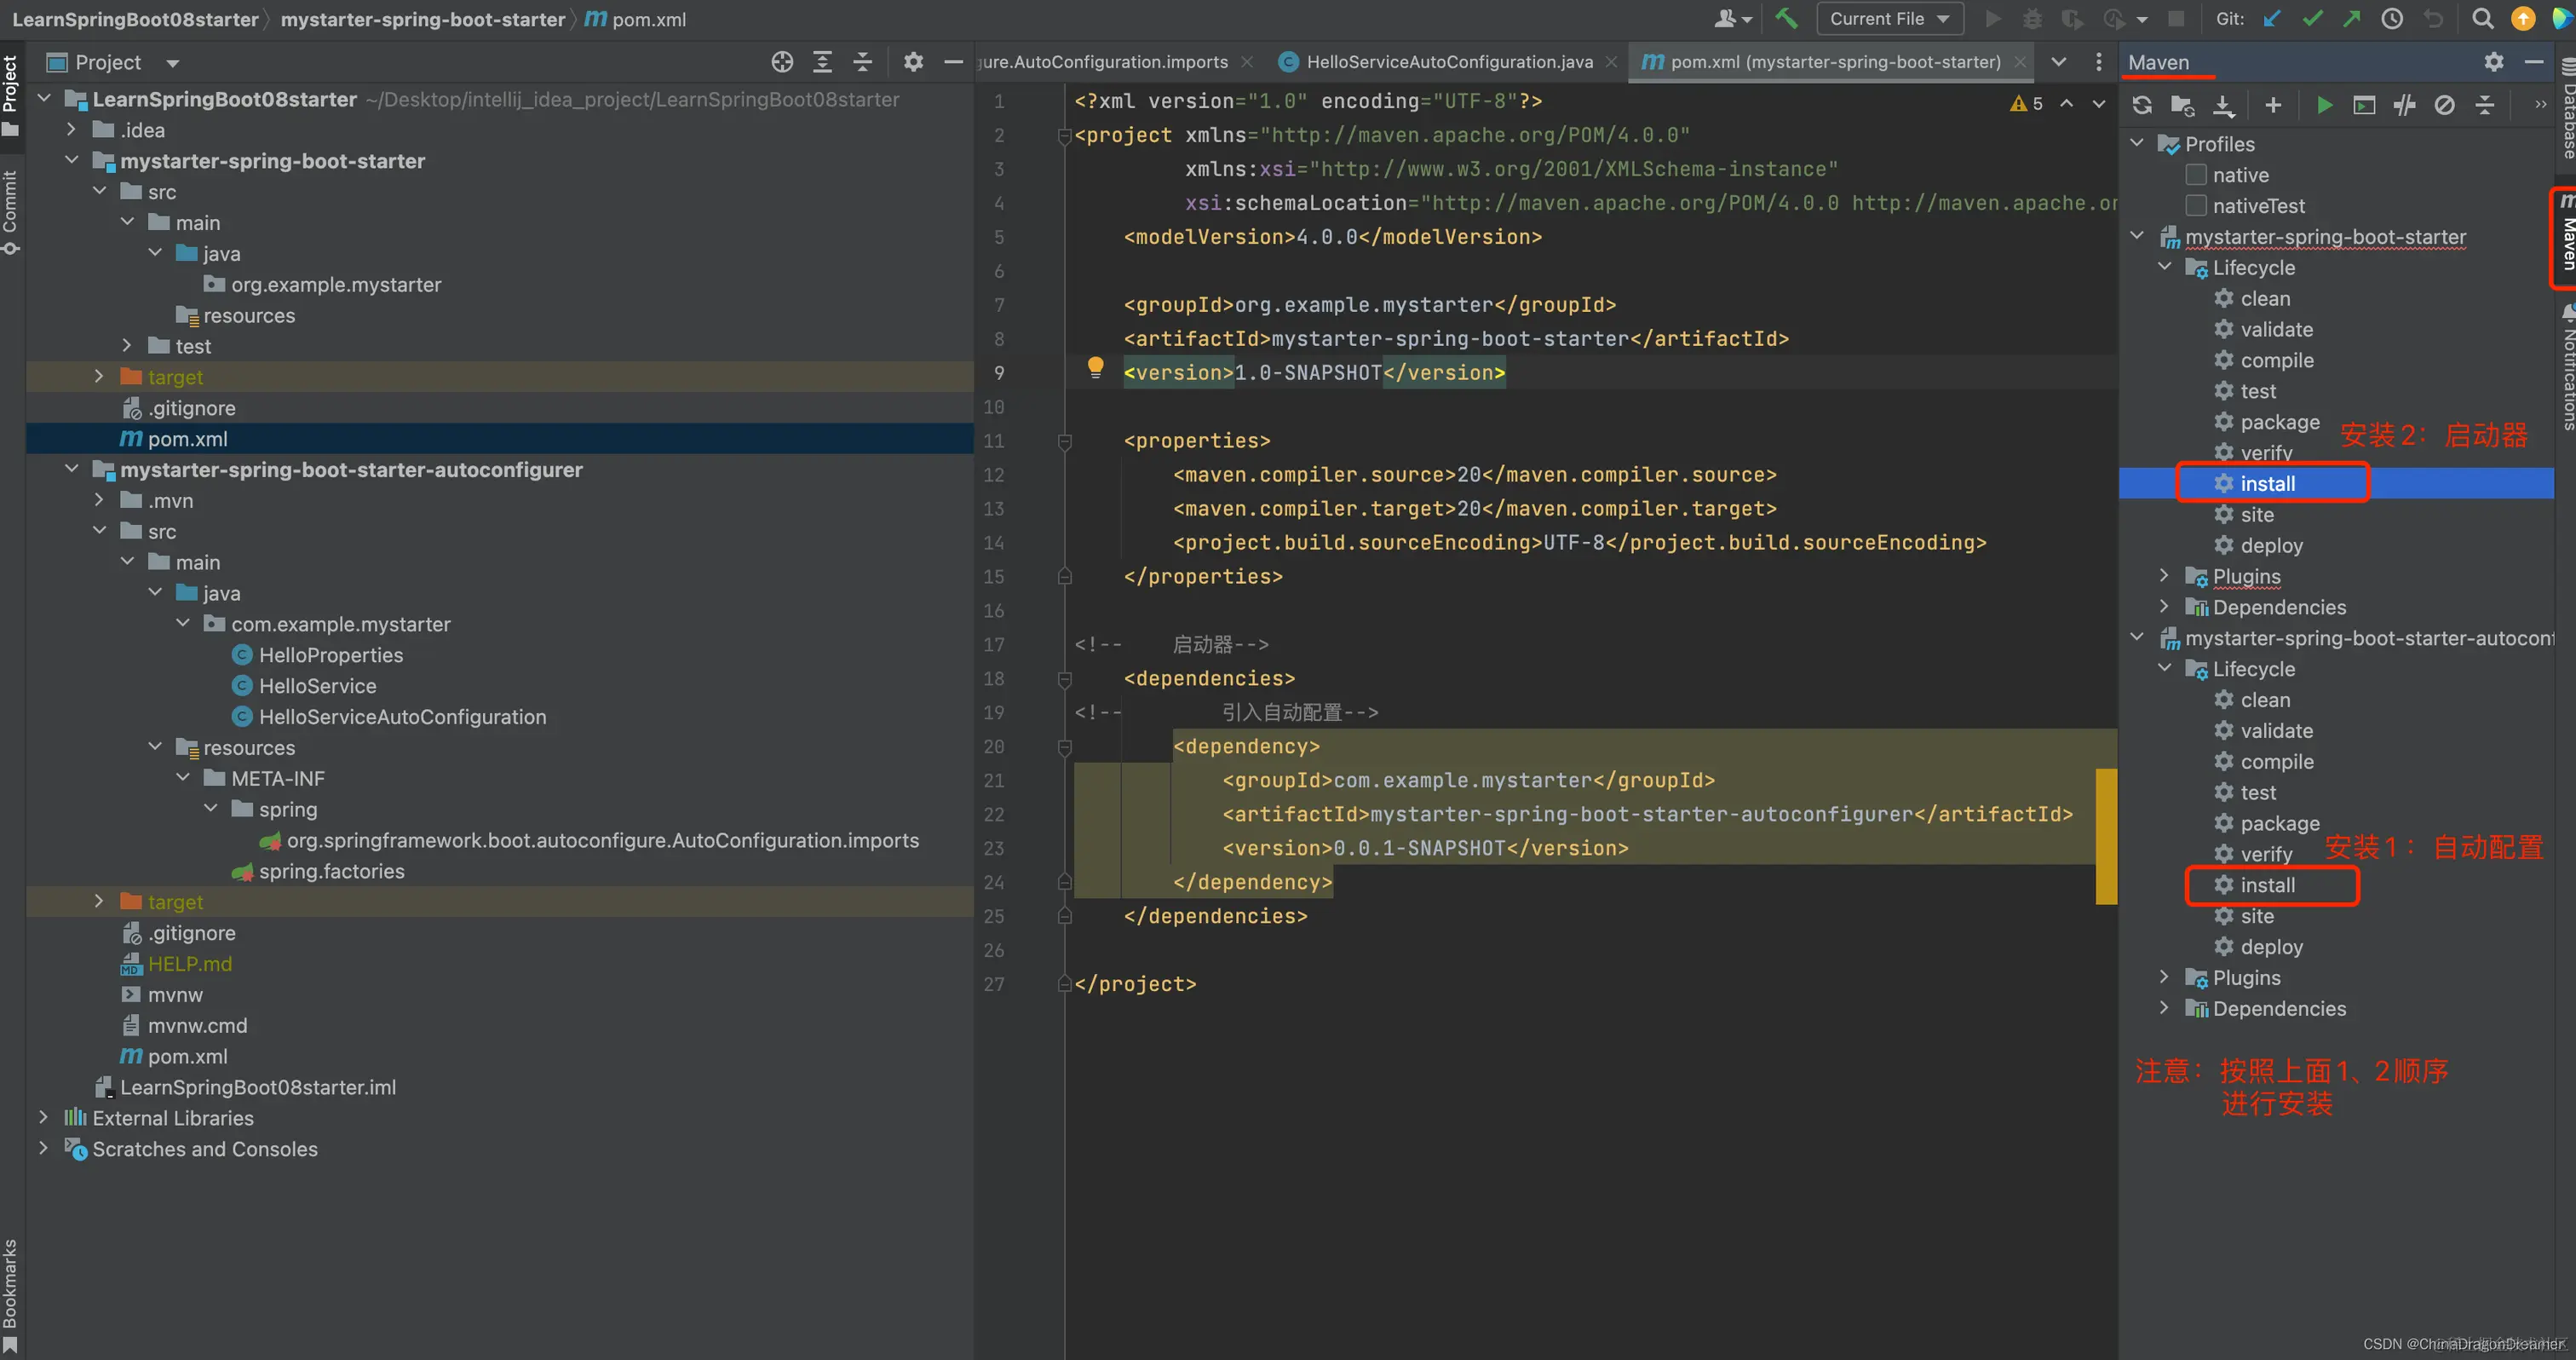This screenshot has height=1360, width=2576.
Task: Expand the first target folder in the project tree
Action: tap(99, 377)
